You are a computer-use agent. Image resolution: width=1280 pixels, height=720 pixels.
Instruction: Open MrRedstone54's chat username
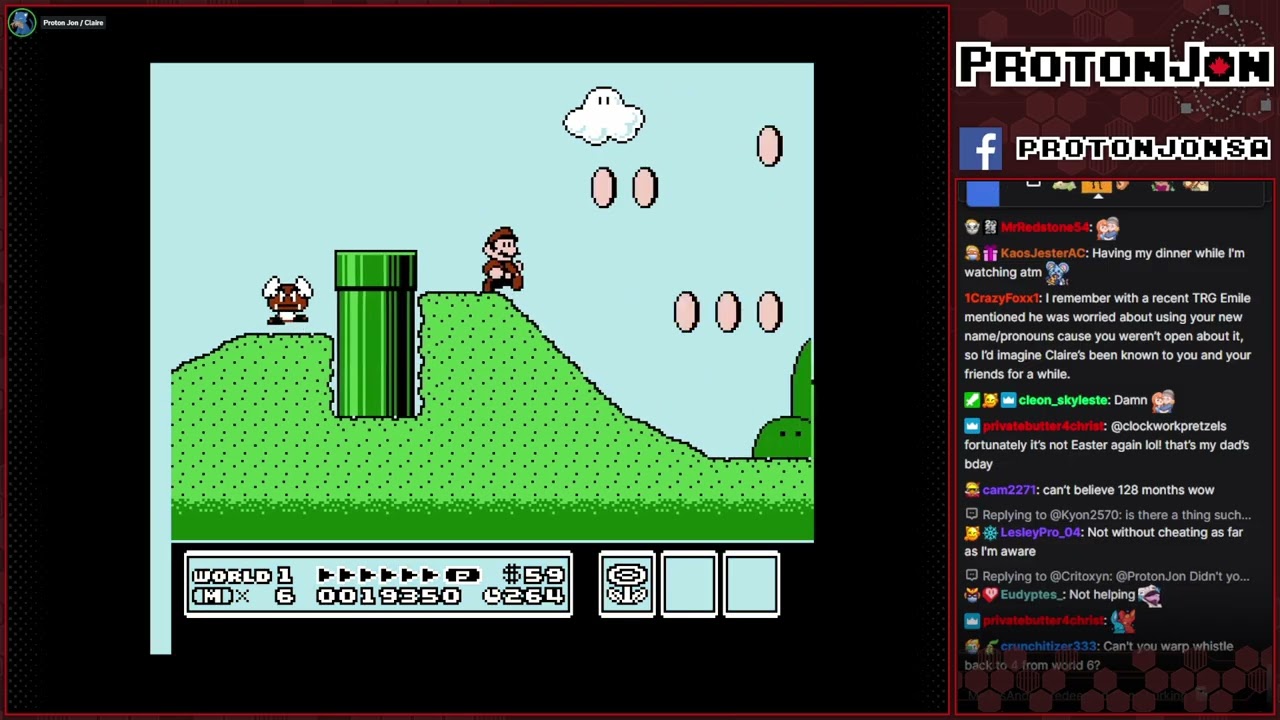tap(1045, 228)
